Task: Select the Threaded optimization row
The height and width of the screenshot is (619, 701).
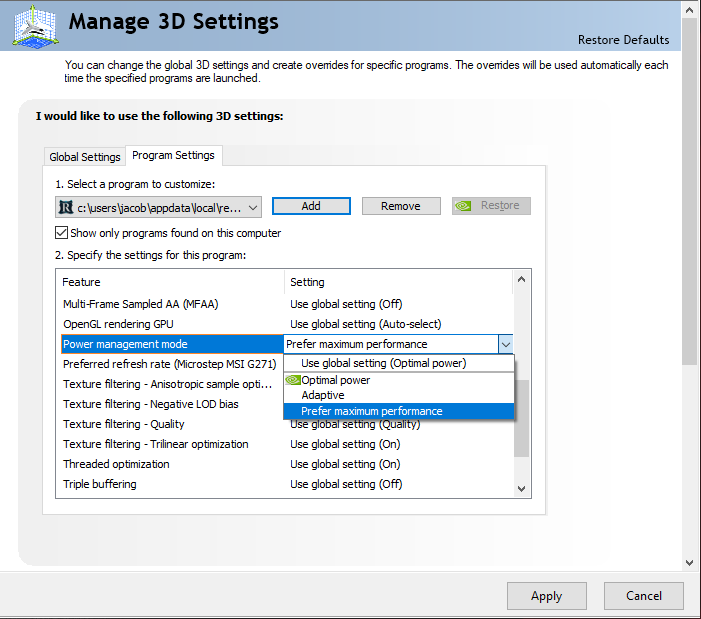Action: 116,464
